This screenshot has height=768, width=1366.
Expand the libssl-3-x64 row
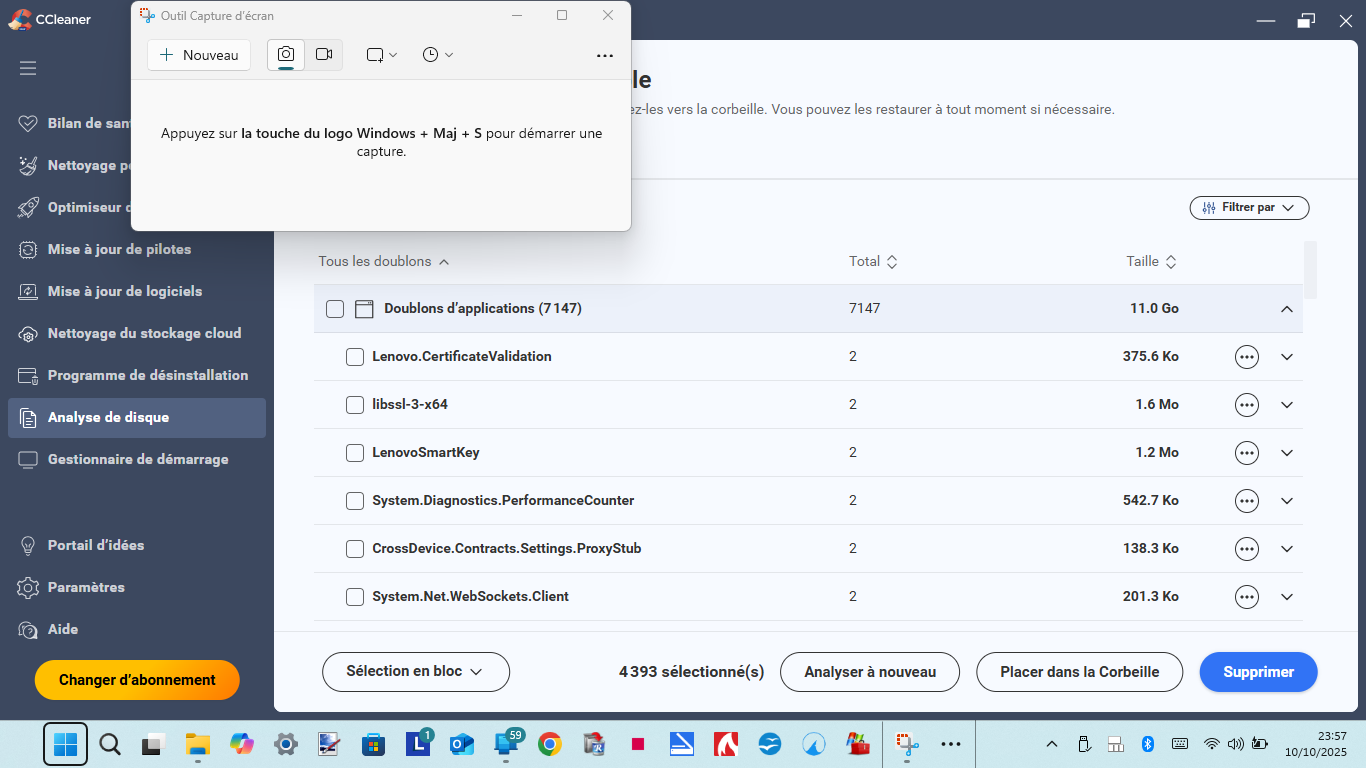pyautogui.click(x=1287, y=405)
